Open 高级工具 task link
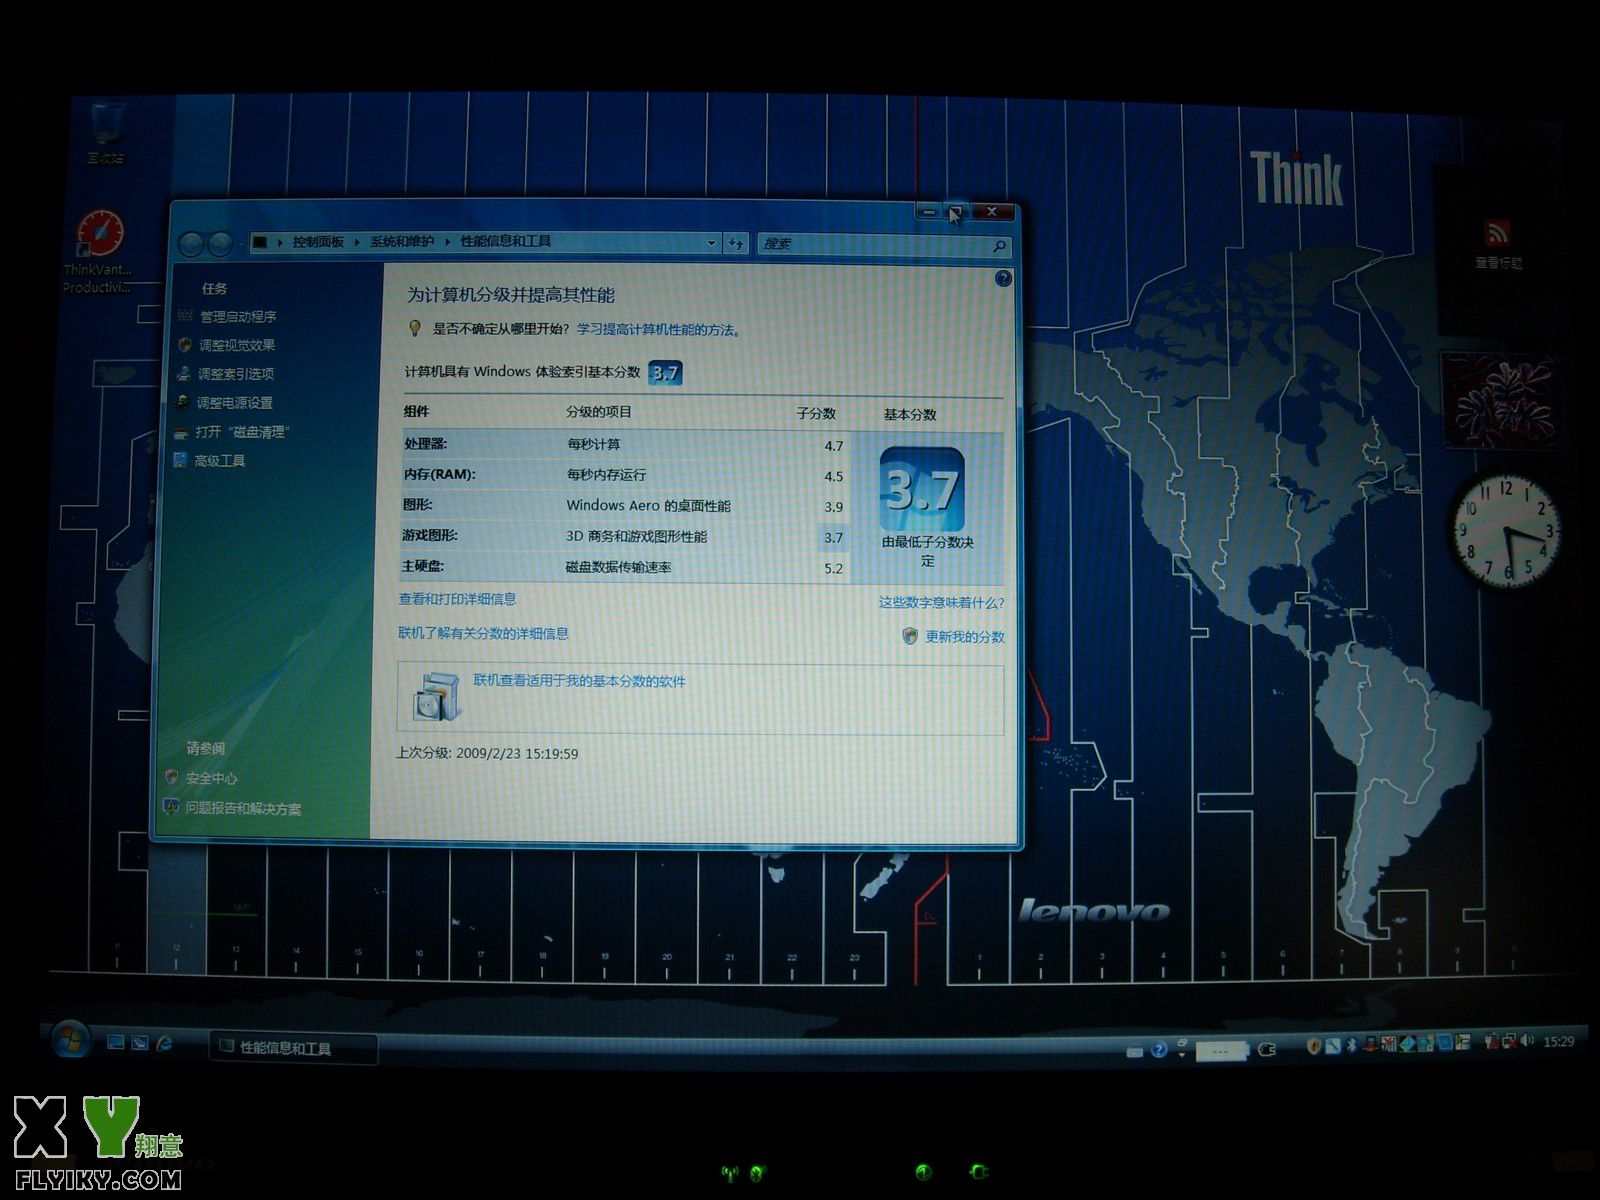This screenshot has width=1600, height=1200. pyautogui.click(x=219, y=461)
